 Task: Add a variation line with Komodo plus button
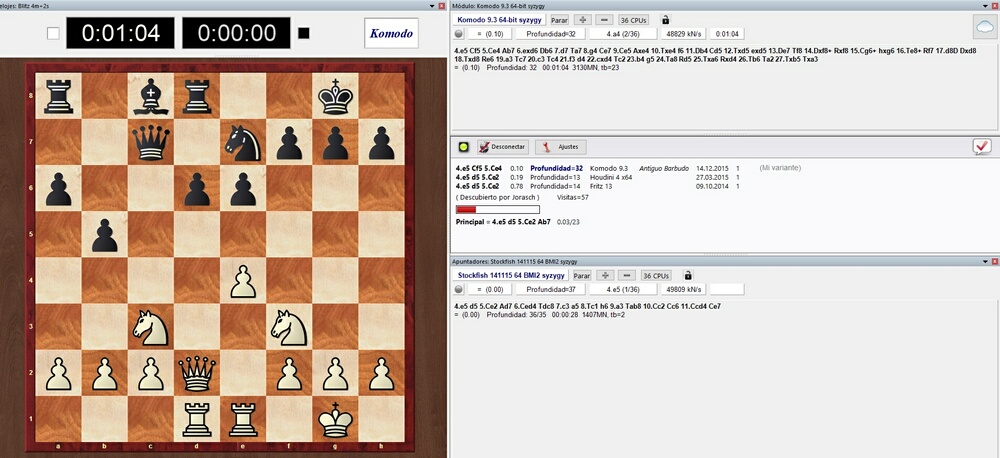(x=583, y=20)
